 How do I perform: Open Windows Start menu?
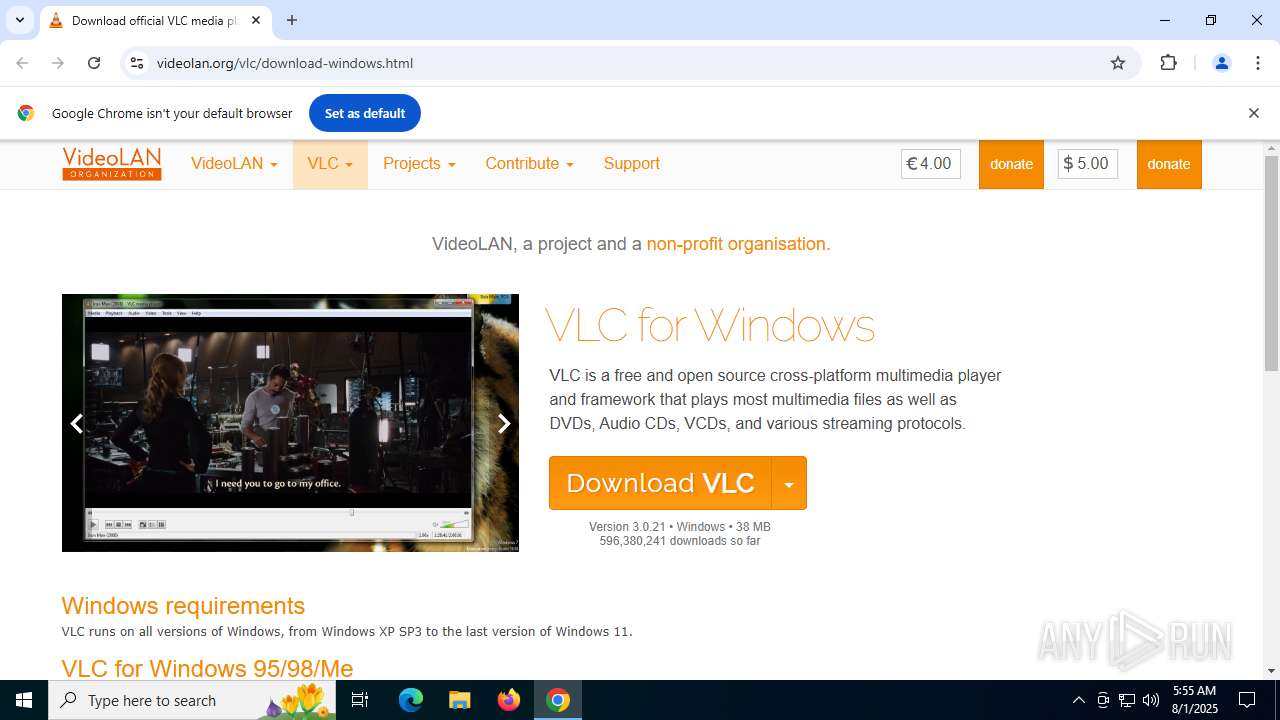24,700
